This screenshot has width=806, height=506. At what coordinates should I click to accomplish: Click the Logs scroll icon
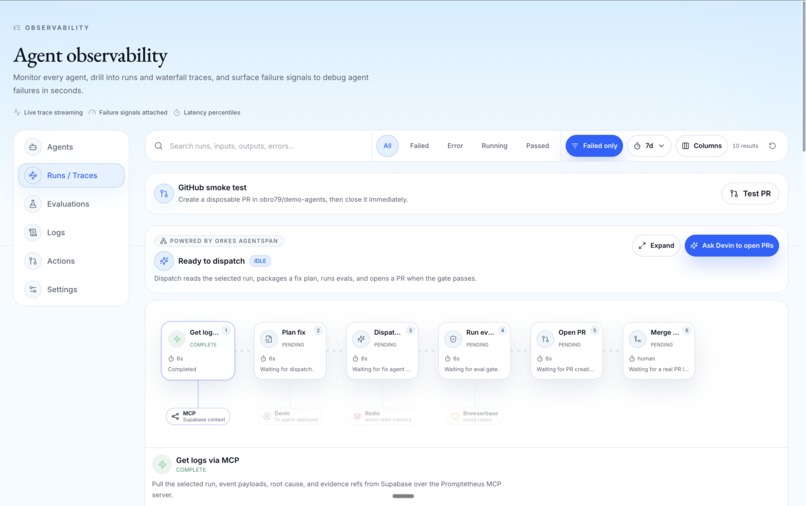33,232
